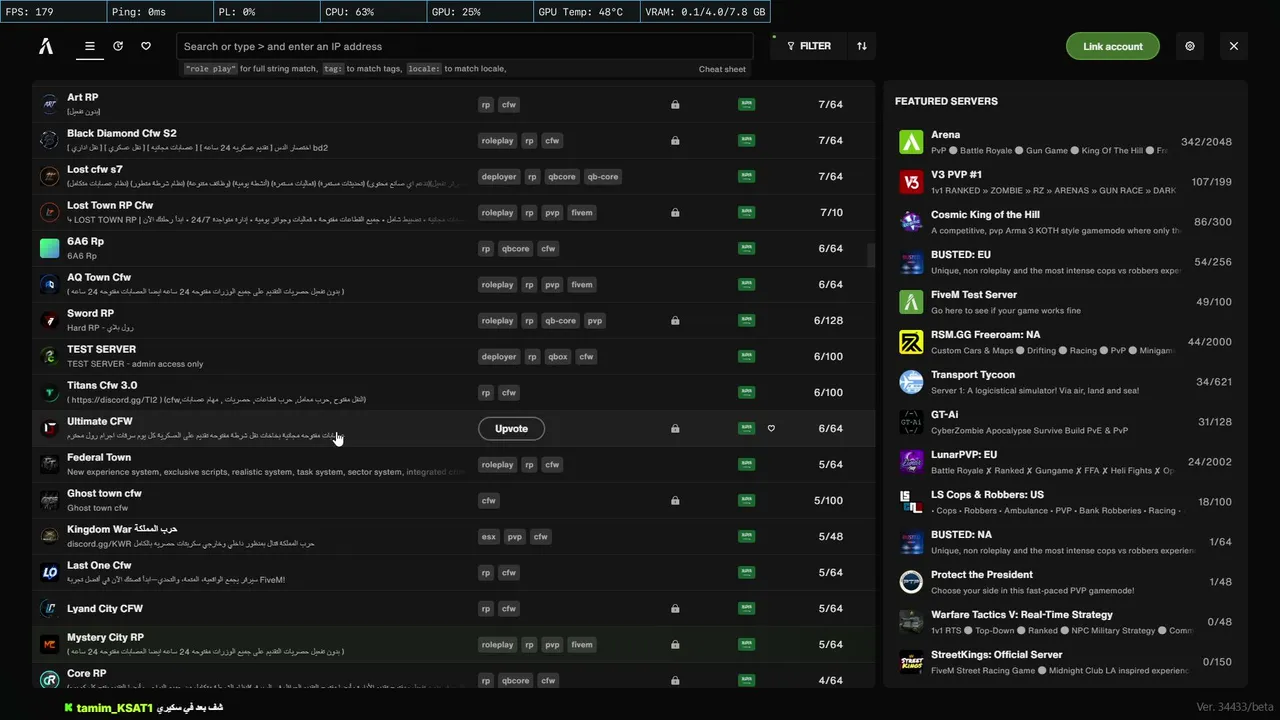Open the Cheat sheet link

click(x=722, y=69)
